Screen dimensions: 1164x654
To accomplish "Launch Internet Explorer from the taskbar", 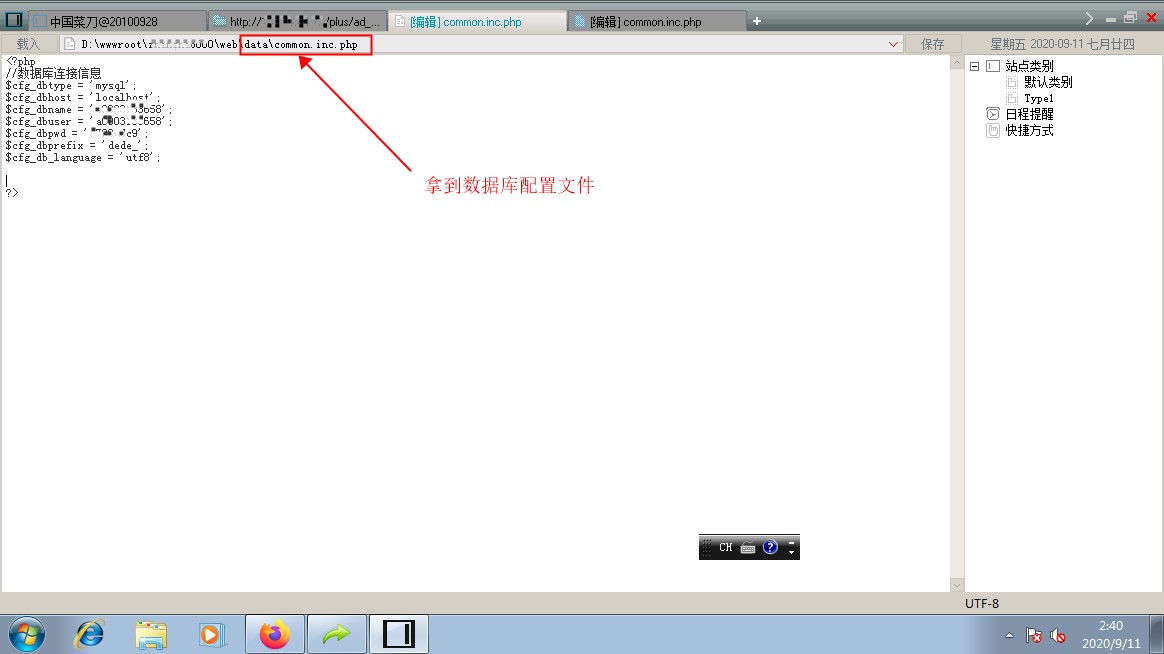I will point(90,635).
